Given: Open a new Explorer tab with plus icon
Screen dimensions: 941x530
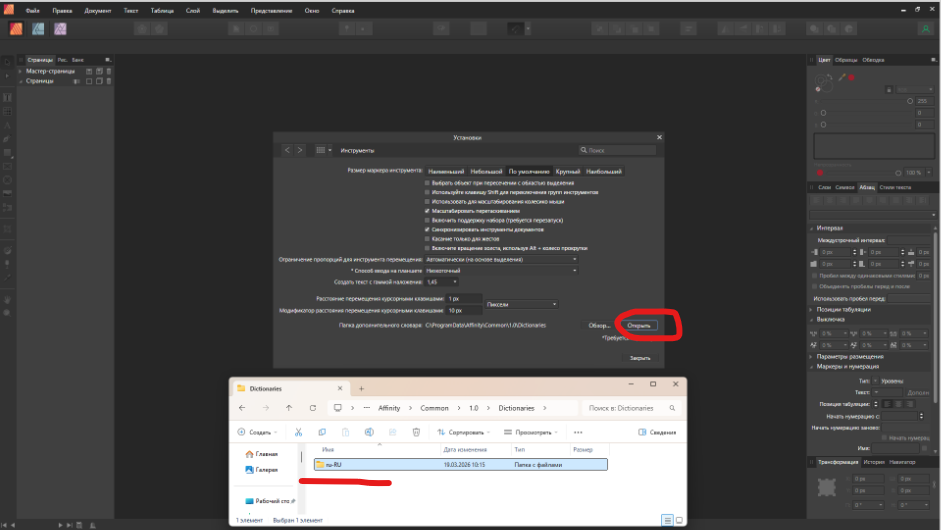Looking at the screenshot, I should click(x=361, y=388).
